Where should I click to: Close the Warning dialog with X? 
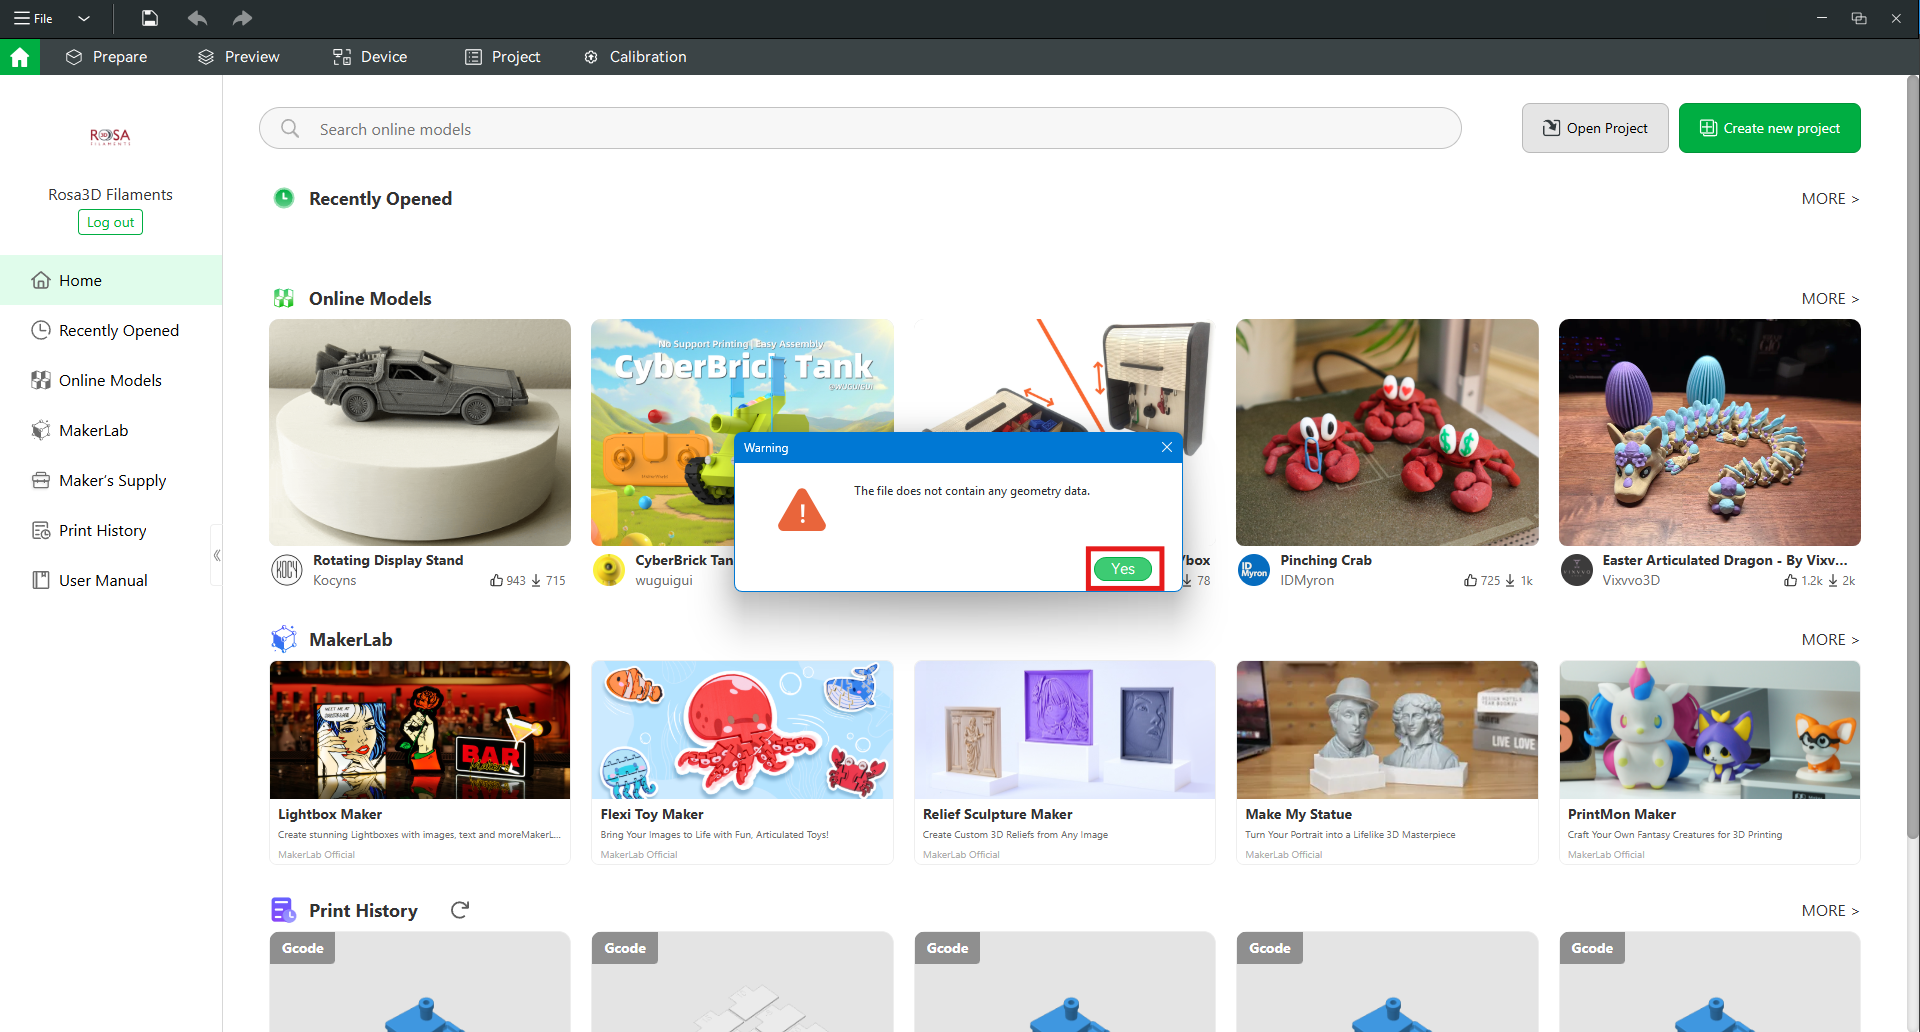[x=1166, y=448]
